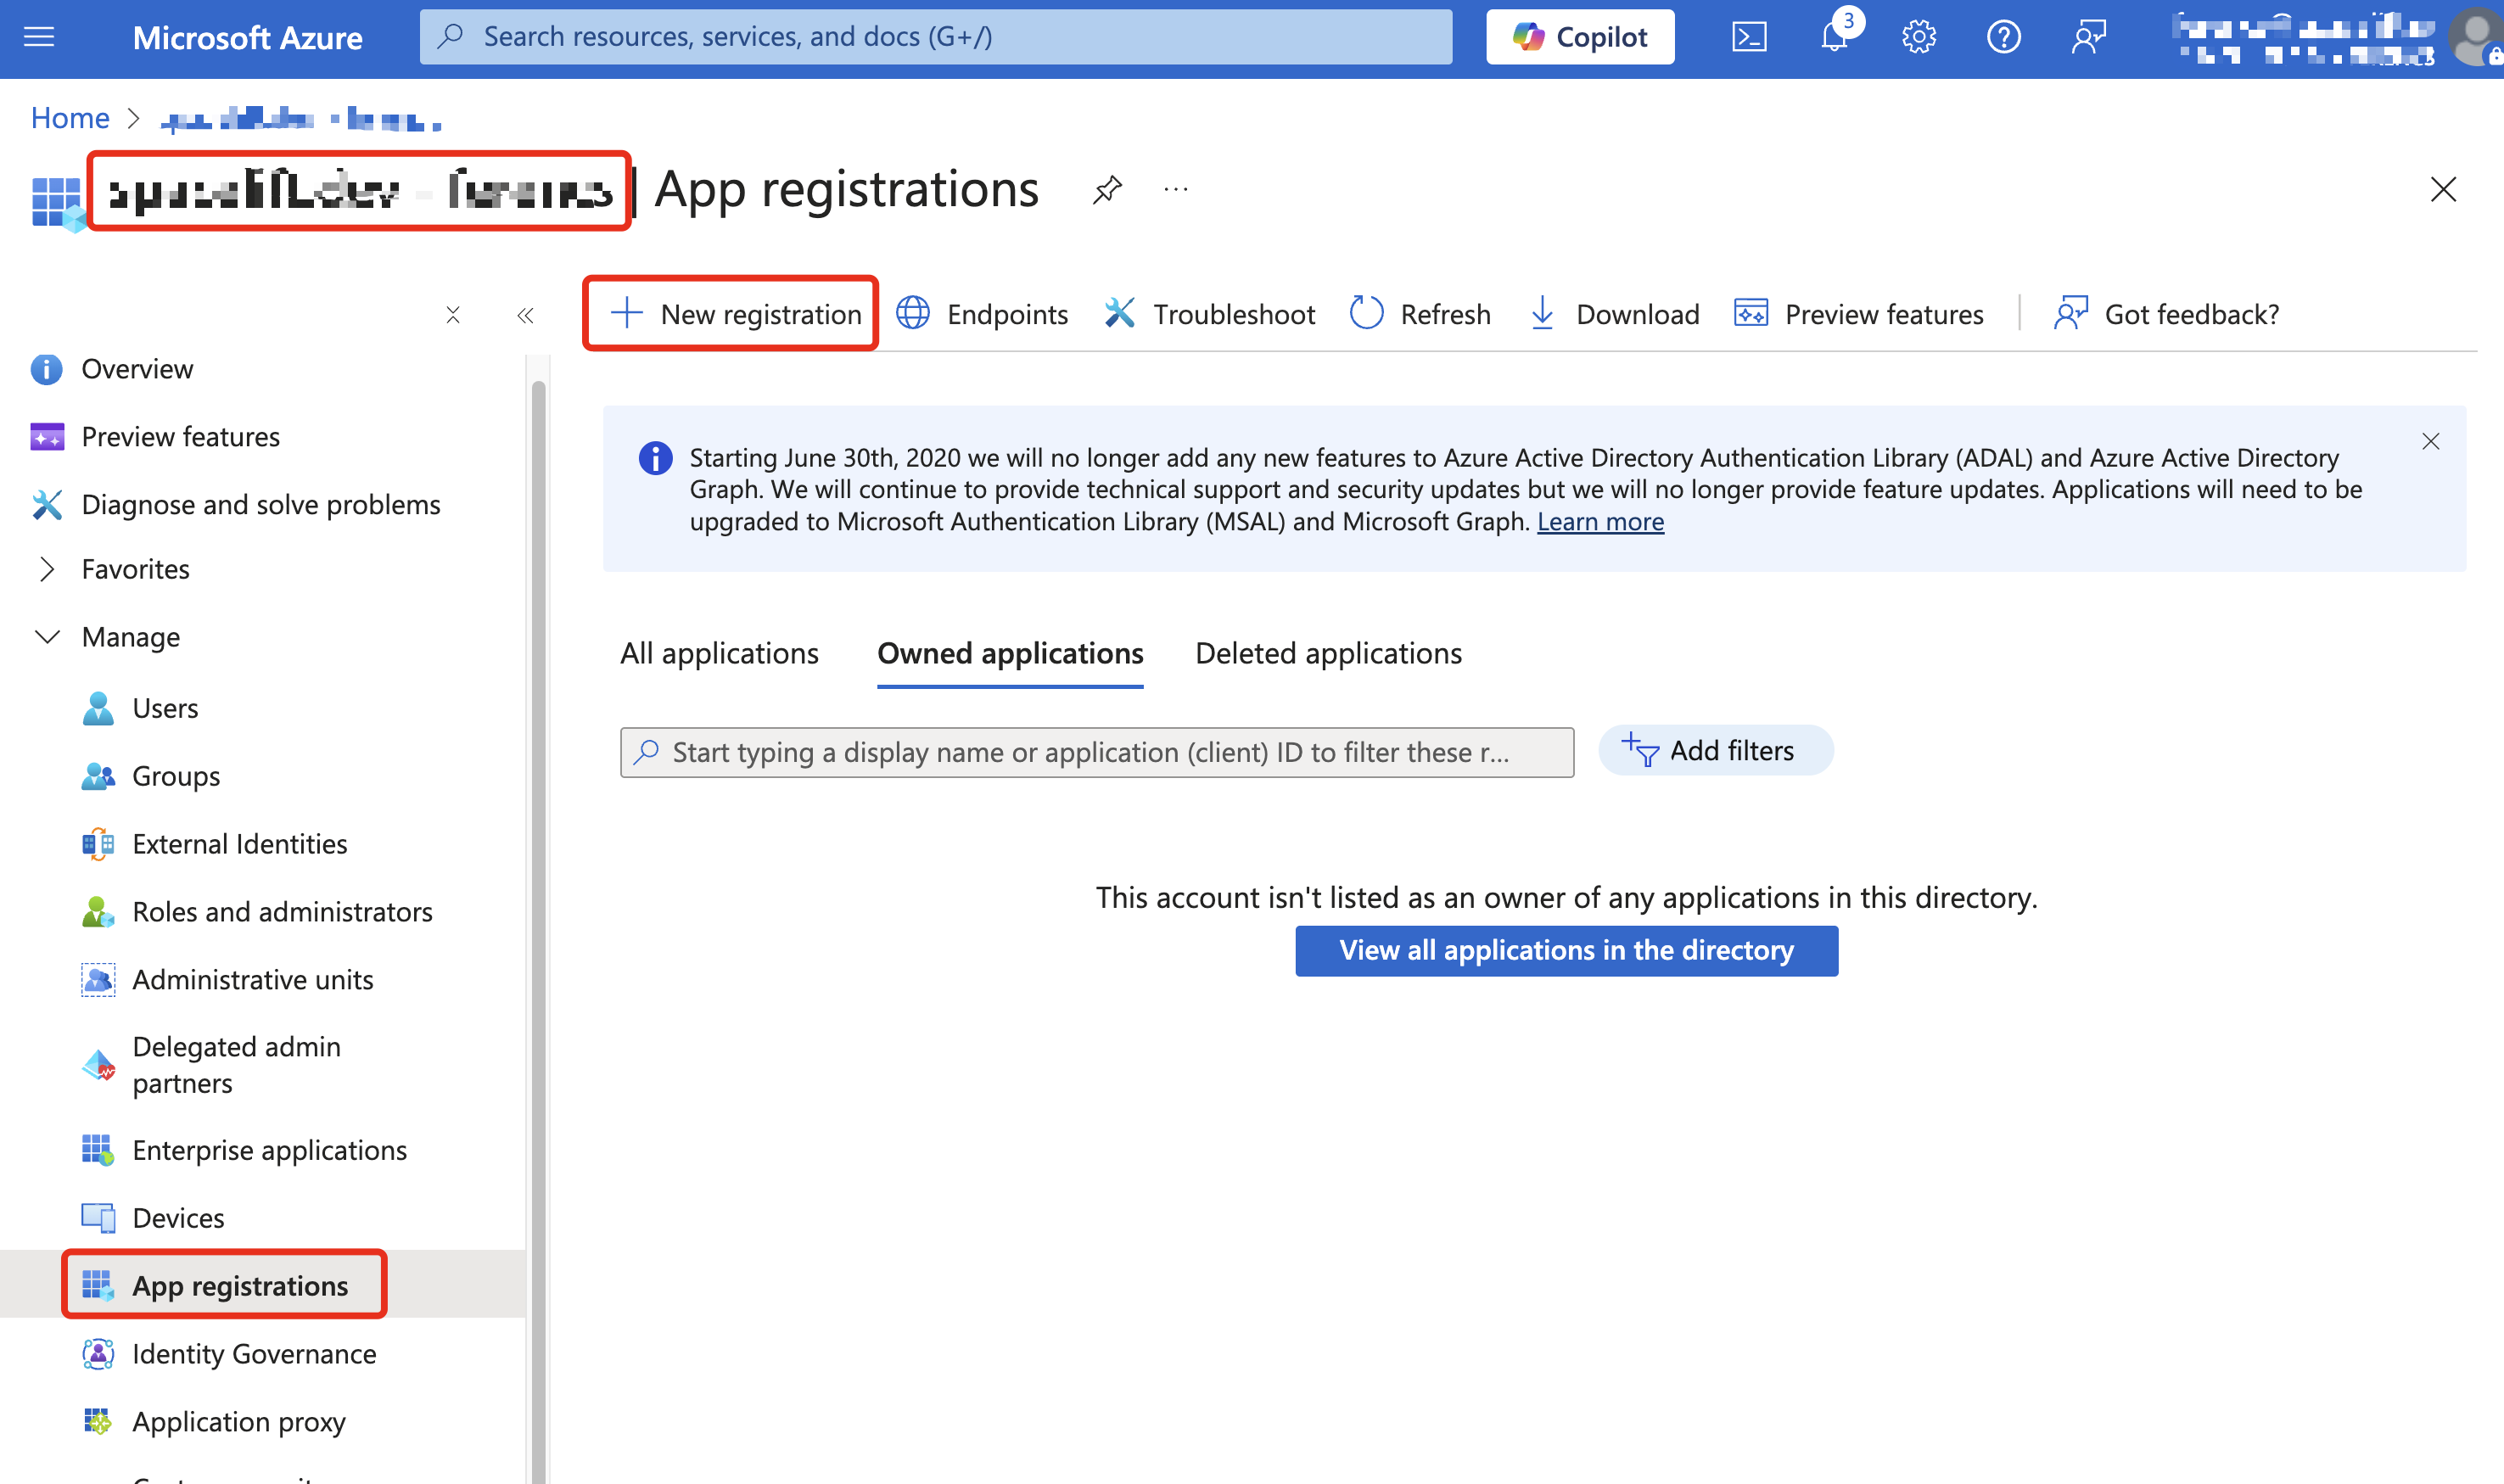
Task: View all applications in the directory
Action: (1566, 950)
